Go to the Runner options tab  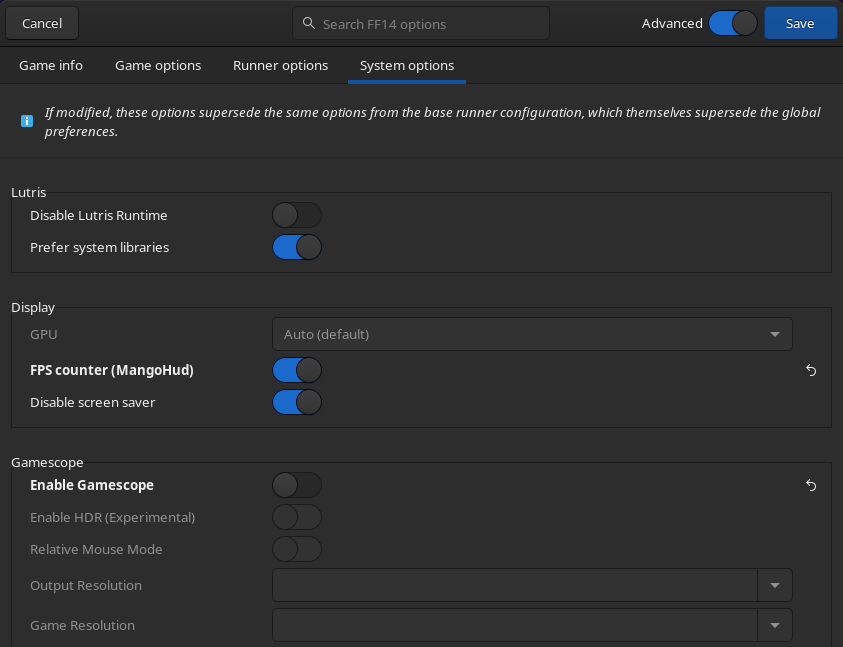[x=280, y=65]
